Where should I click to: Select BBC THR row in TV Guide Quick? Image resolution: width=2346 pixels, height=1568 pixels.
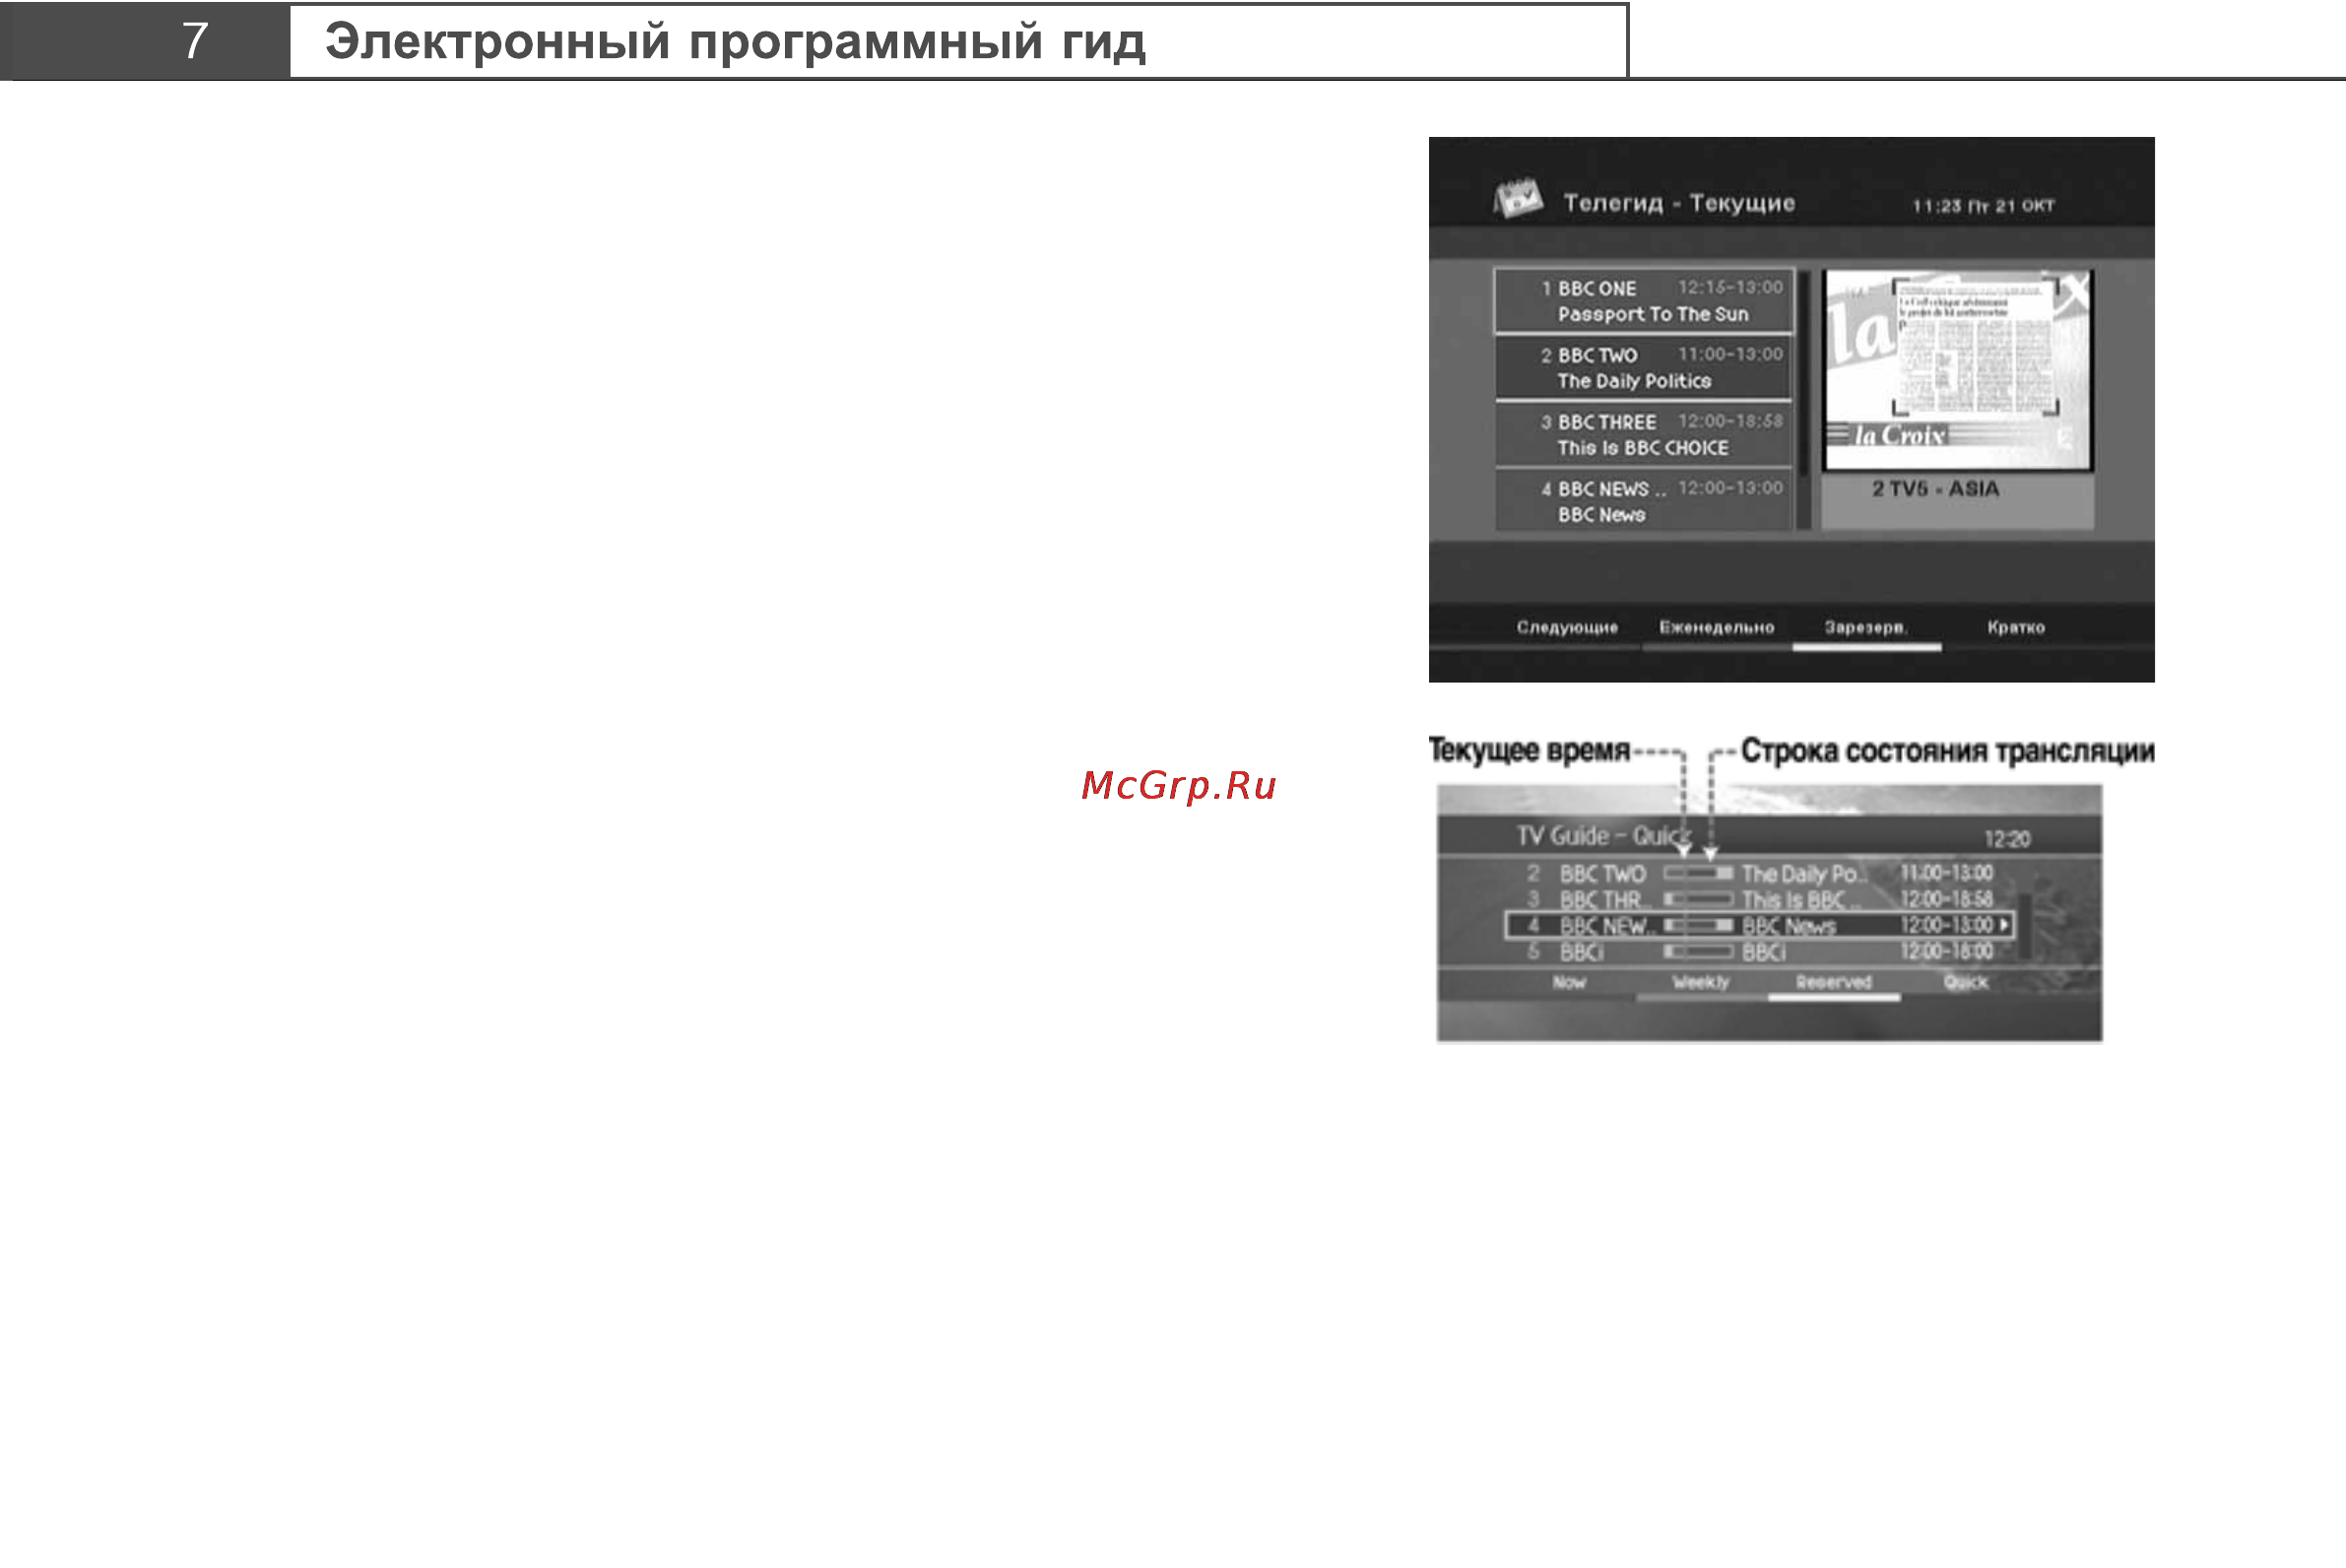click(1760, 900)
